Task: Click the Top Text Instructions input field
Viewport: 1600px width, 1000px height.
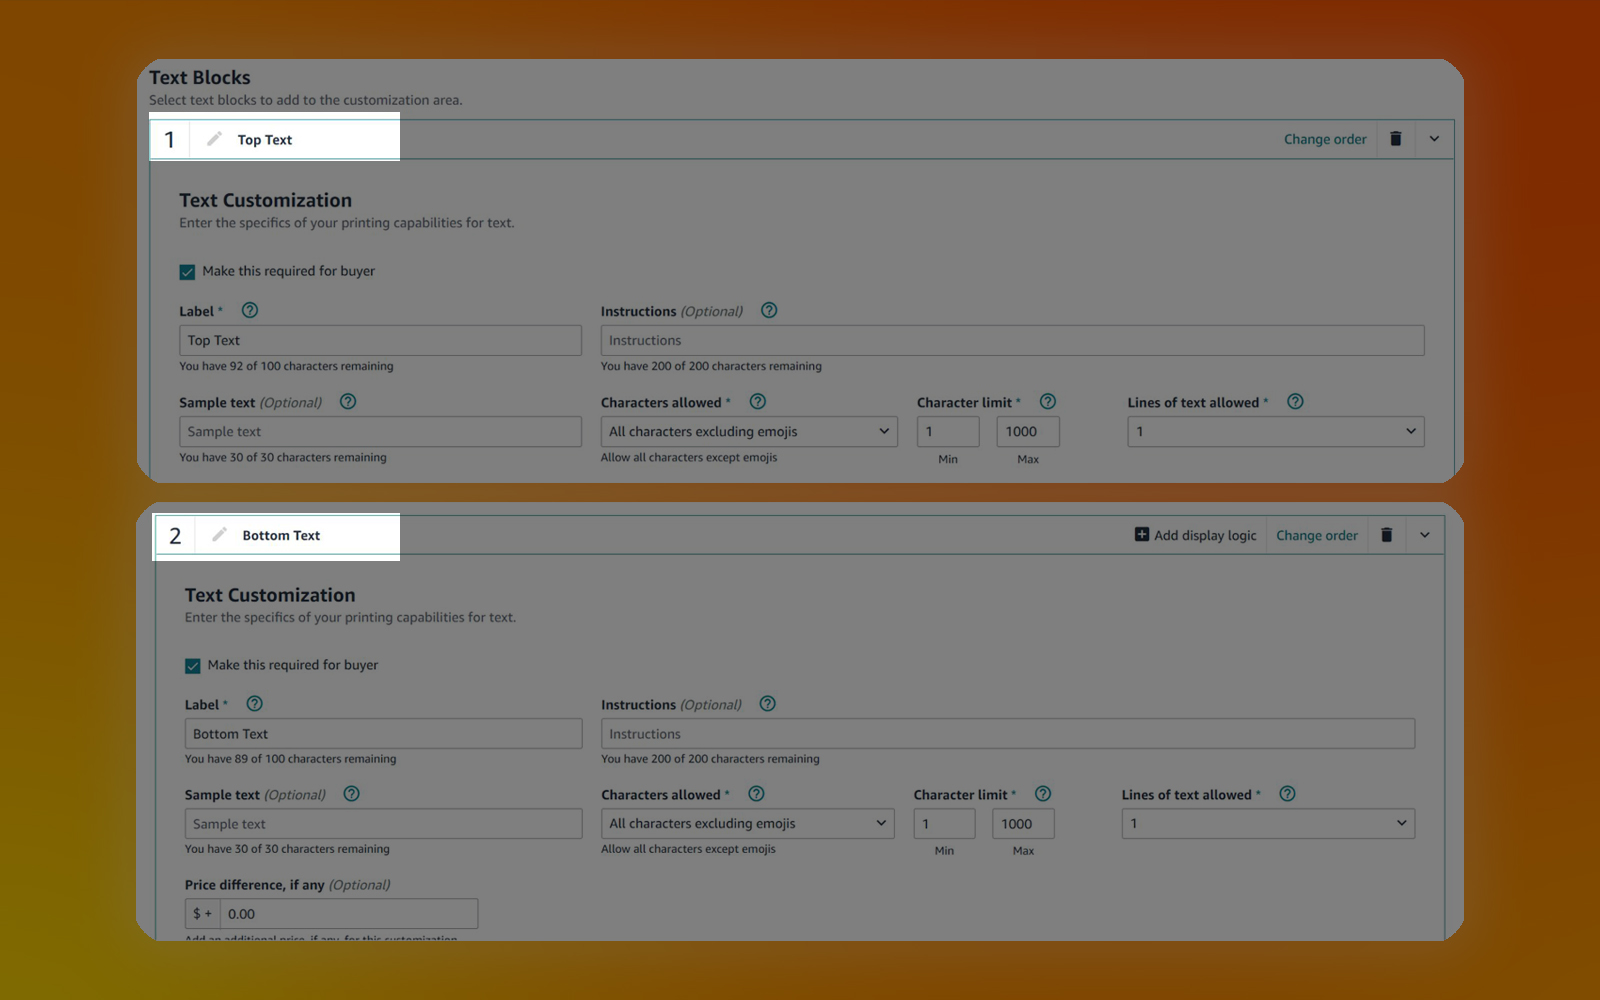Action: (1012, 341)
